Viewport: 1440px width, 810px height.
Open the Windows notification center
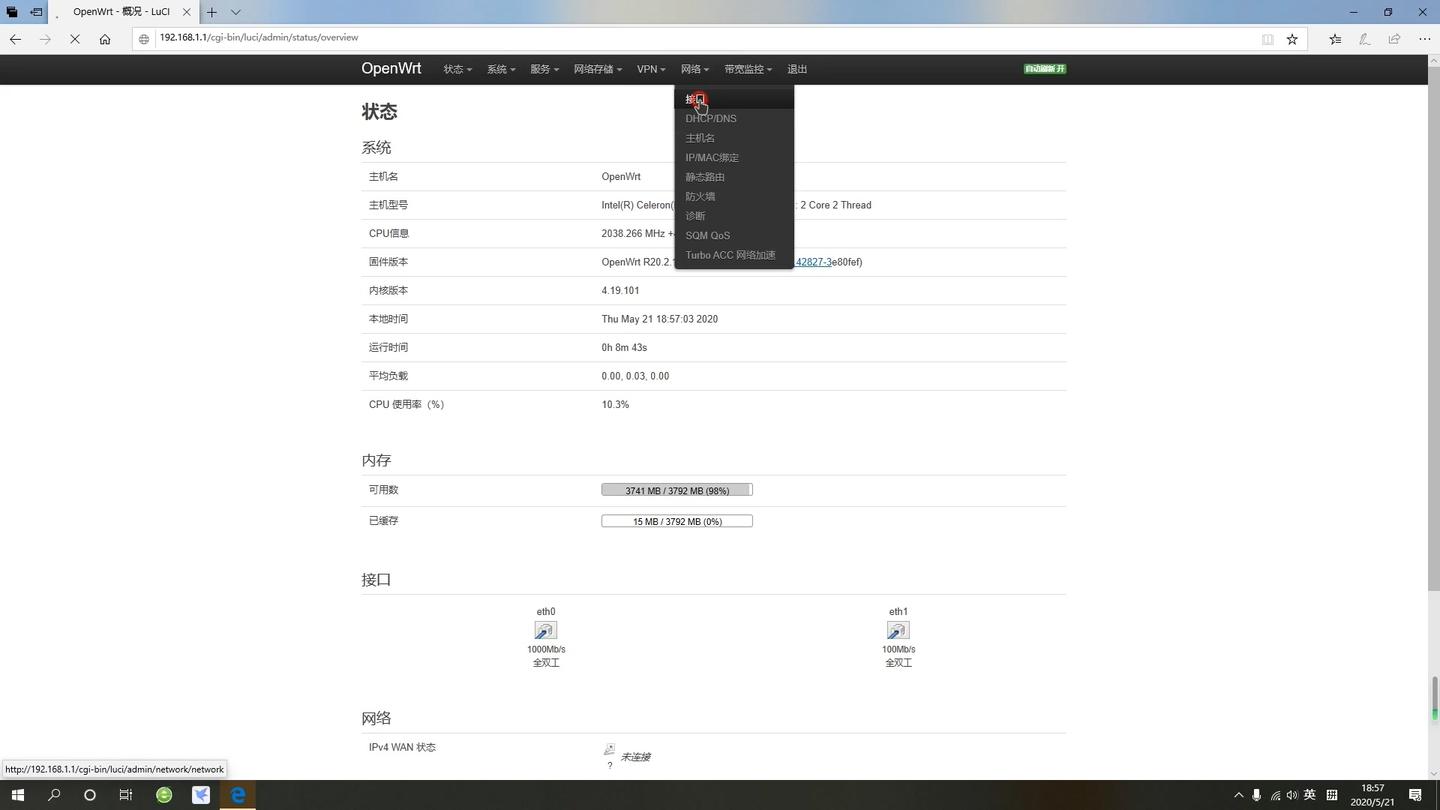[x=1416, y=795]
